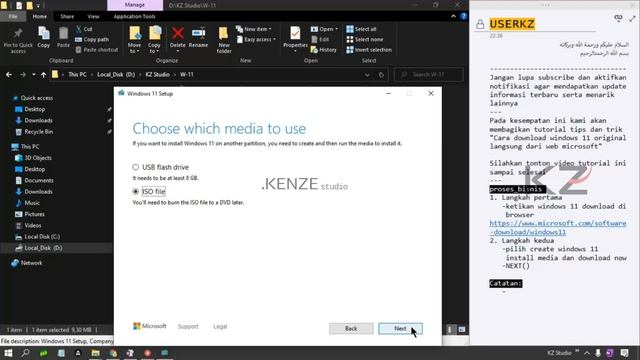This screenshot has height=360, width=640.
Task: Select Recycle Bin in navigation pane
Action: click(x=38, y=132)
